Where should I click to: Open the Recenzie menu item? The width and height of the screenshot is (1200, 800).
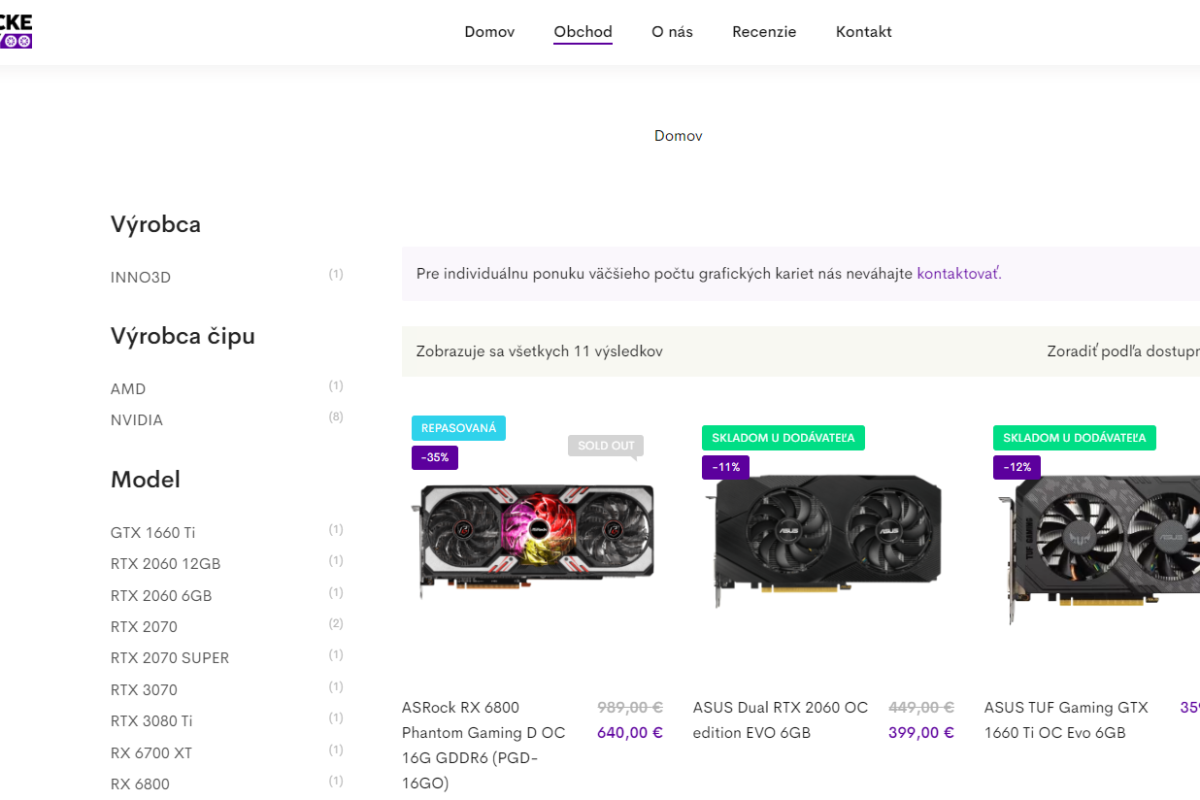click(764, 32)
